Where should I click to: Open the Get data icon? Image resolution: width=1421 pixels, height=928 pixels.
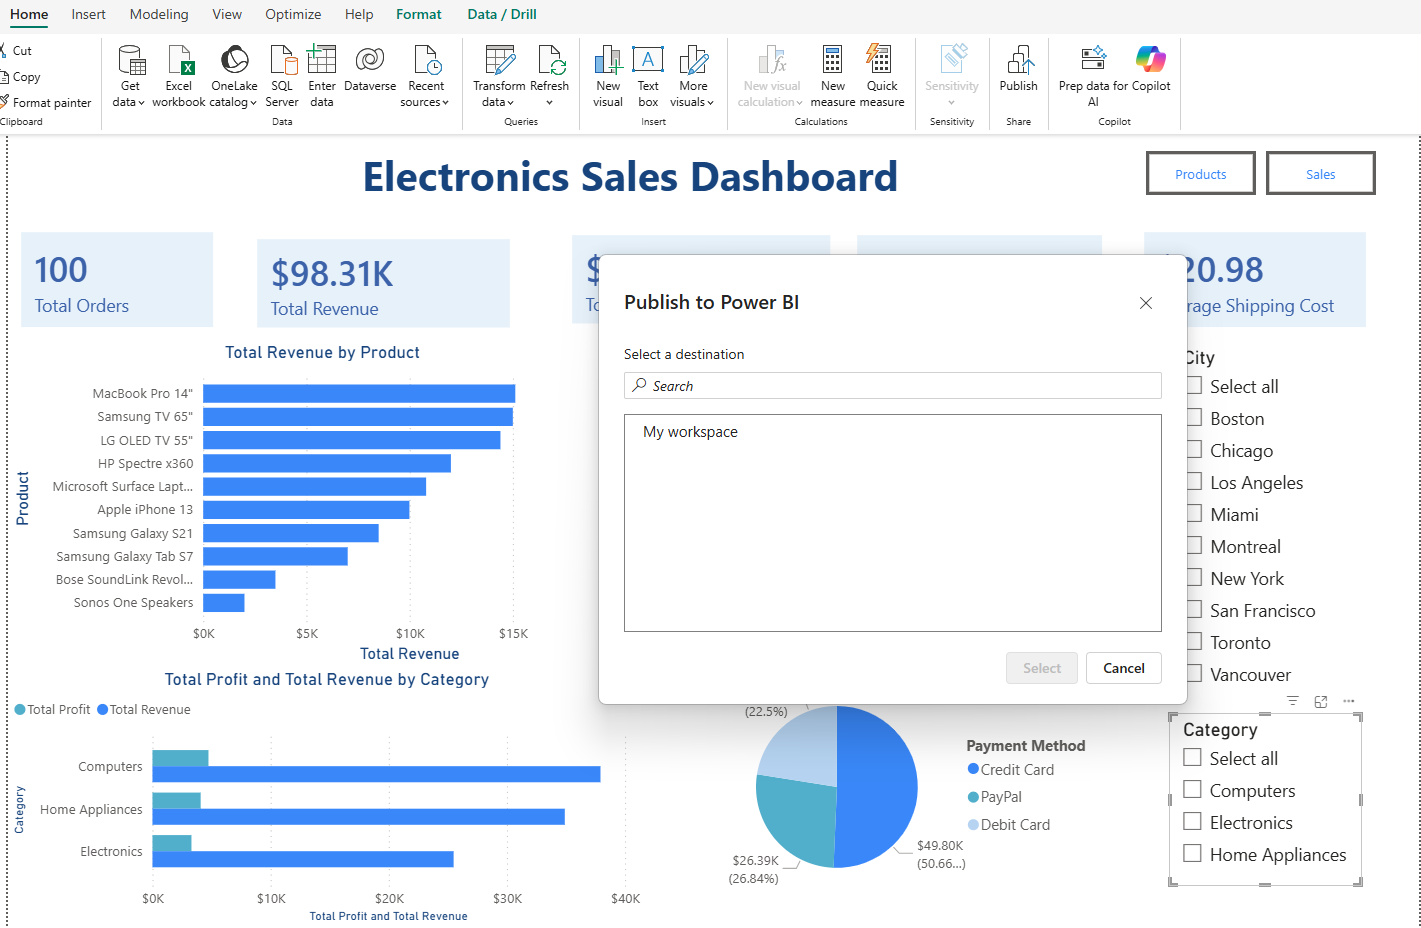(x=131, y=61)
